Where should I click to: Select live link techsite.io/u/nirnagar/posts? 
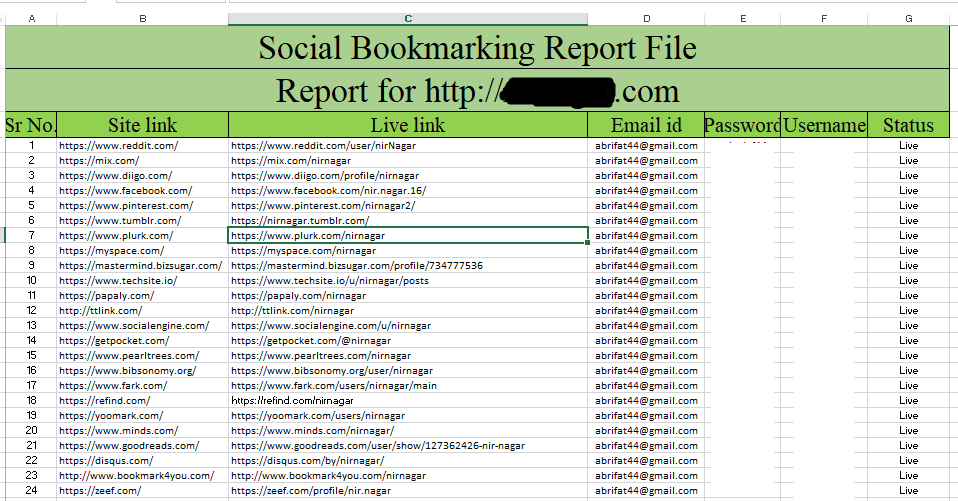pos(330,280)
